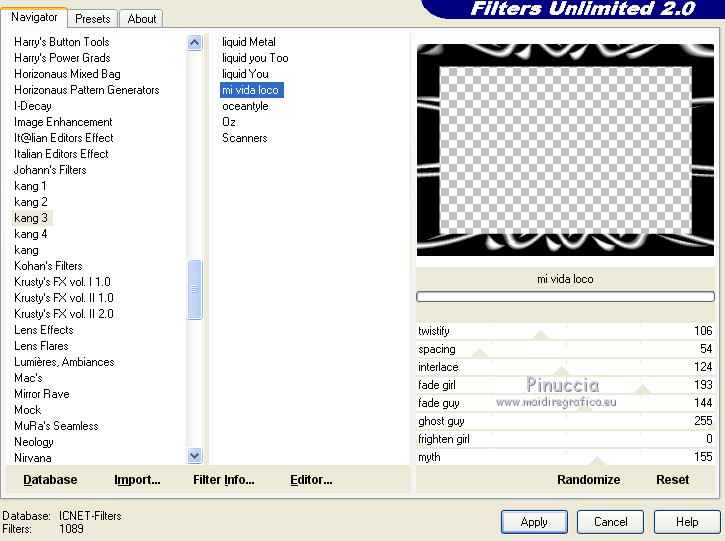725x541 pixels.
Task: Click the scroll down arrow of filter list
Action: [195, 455]
